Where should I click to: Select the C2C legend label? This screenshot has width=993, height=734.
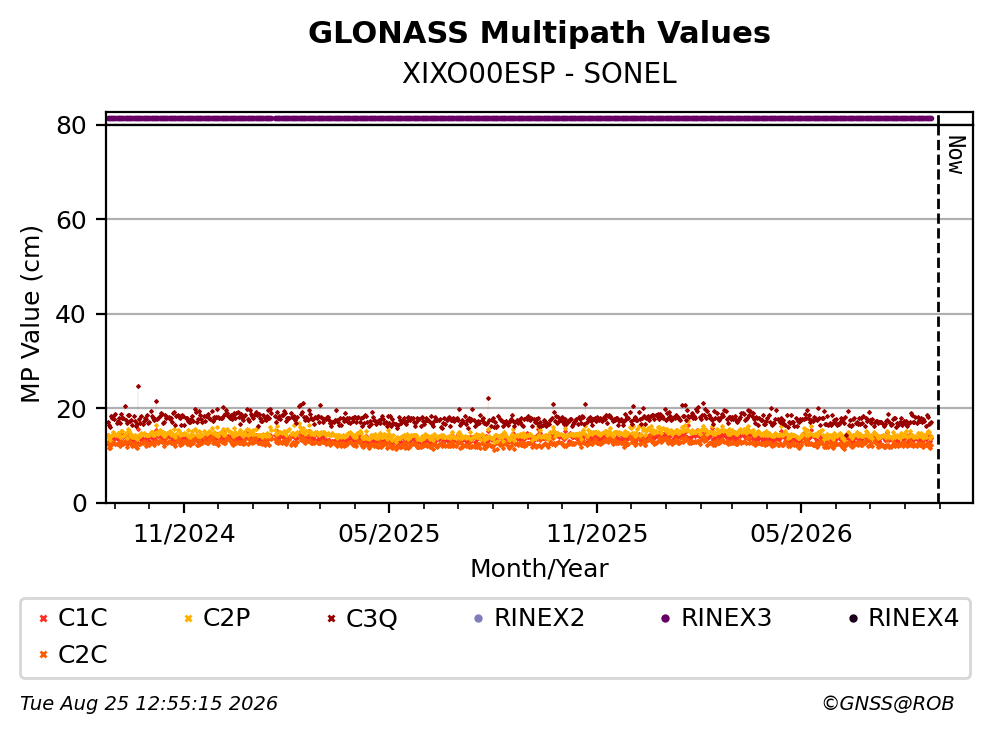click(x=82, y=655)
